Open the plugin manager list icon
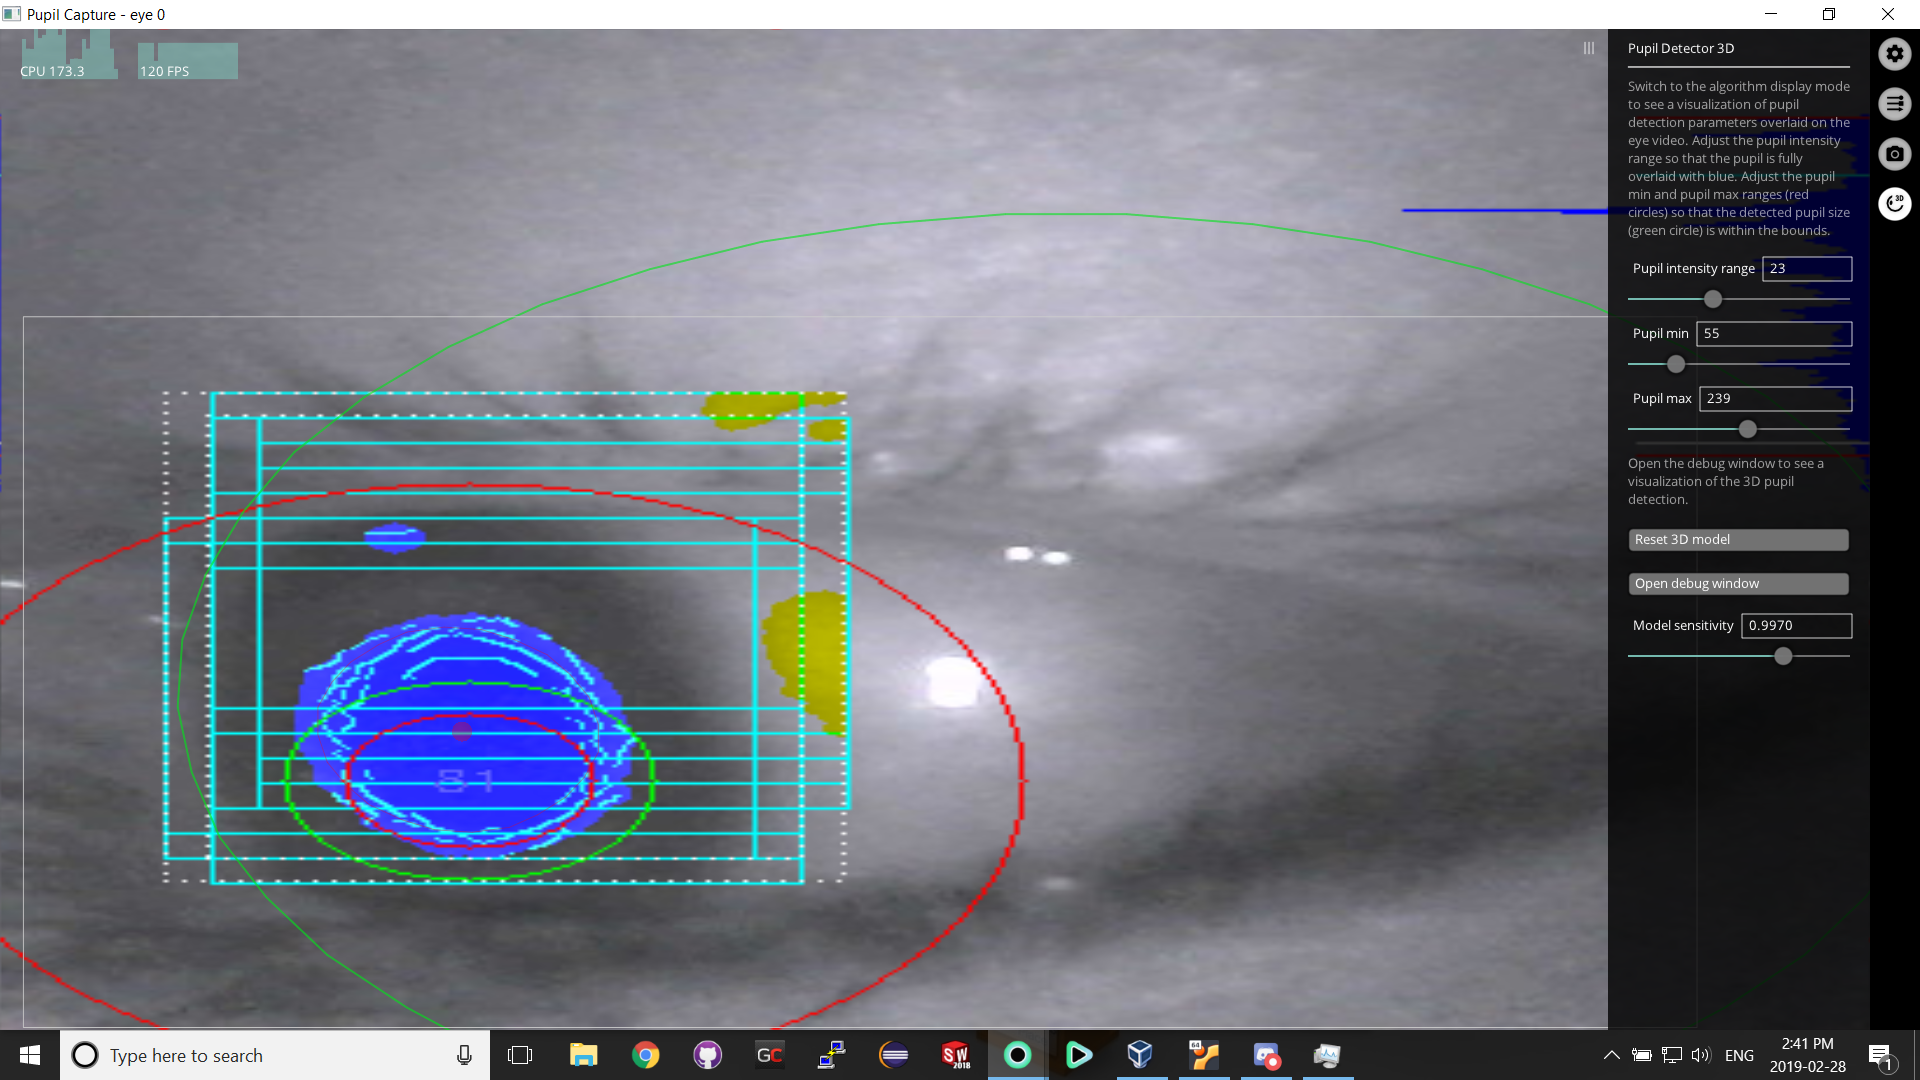Image resolution: width=1920 pixels, height=1080 pixels. coord(1894,104)
